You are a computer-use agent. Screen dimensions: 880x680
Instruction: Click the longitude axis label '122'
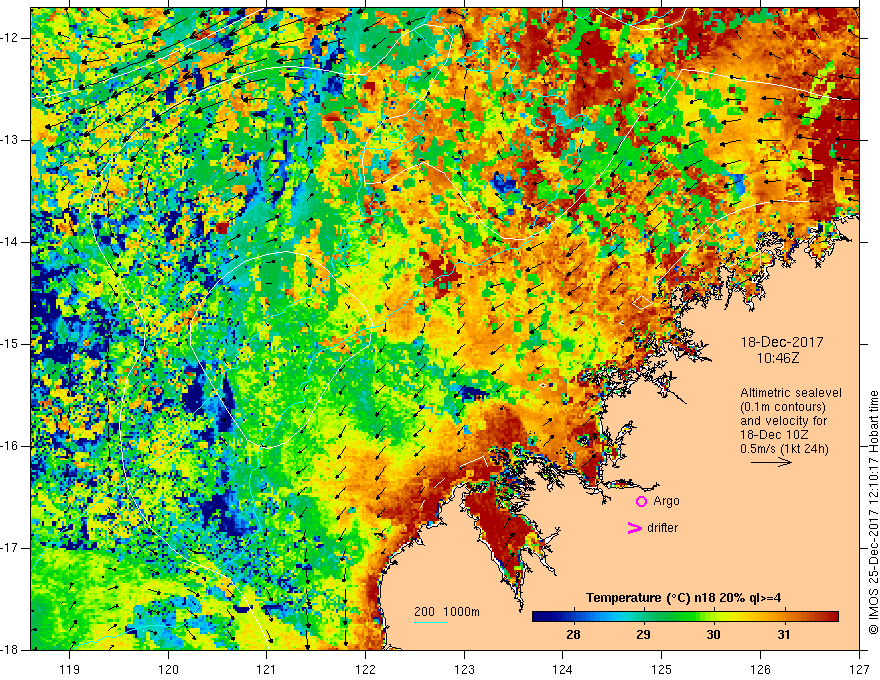[365, 669]
